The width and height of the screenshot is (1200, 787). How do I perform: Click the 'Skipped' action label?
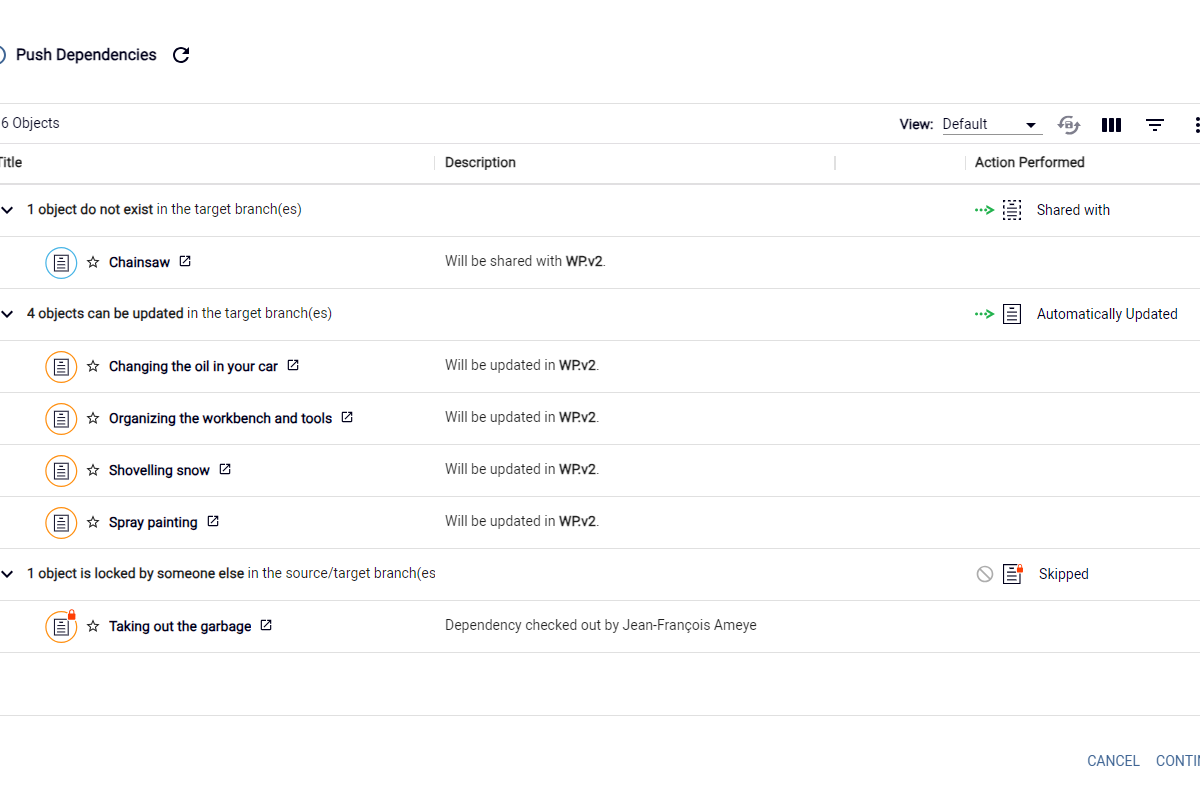pos(1063,574)
